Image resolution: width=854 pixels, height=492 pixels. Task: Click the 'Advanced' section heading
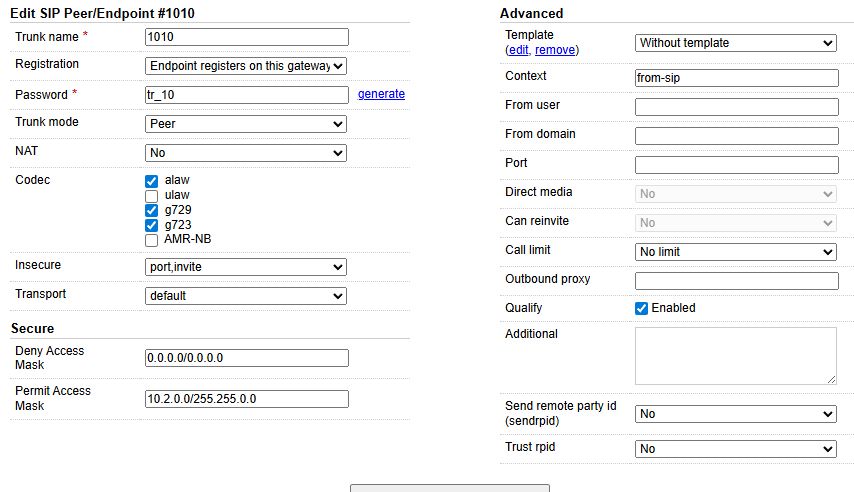532,14
